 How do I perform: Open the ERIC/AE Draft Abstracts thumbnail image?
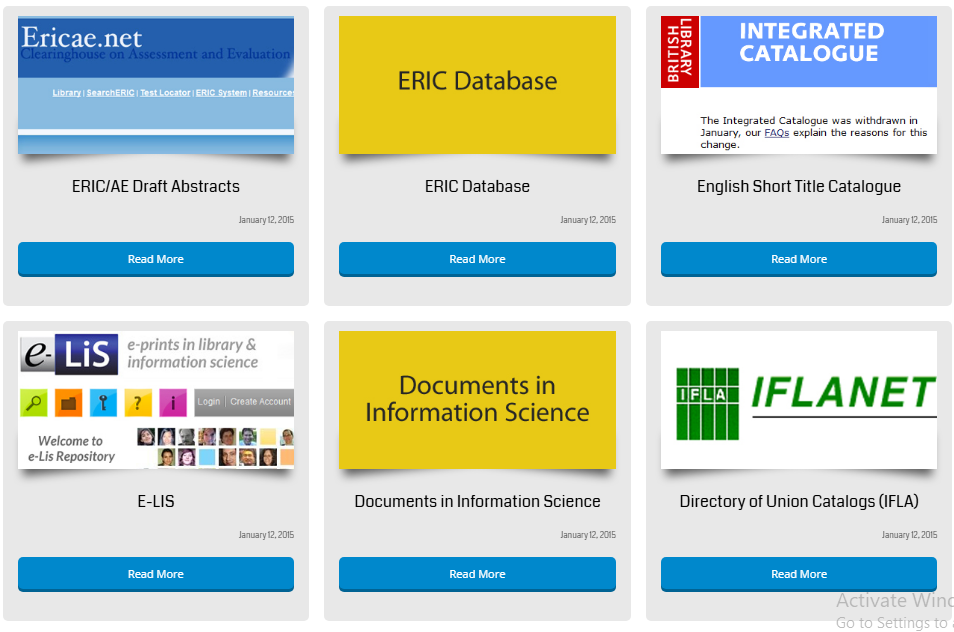tap(156, 85)
